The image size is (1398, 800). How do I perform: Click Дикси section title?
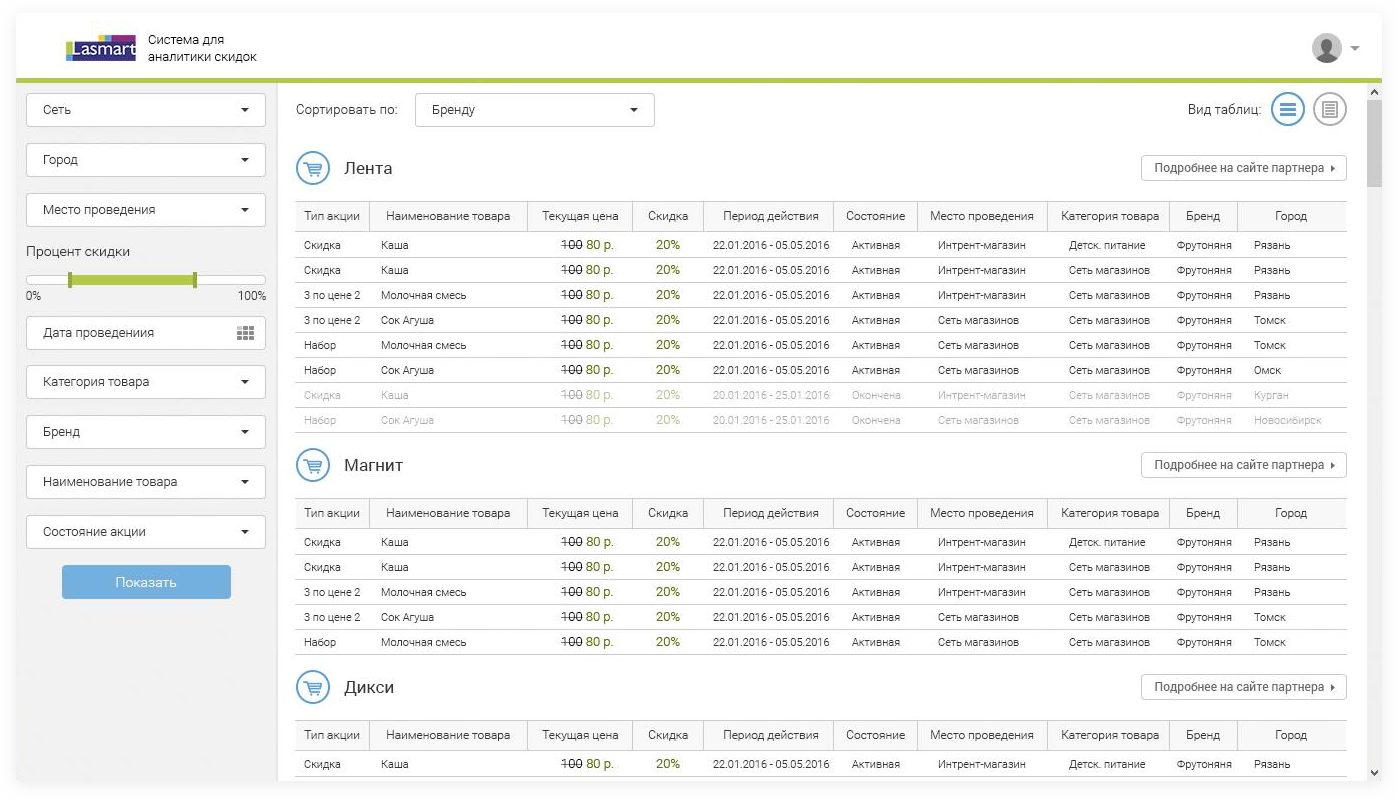[369, 687]
